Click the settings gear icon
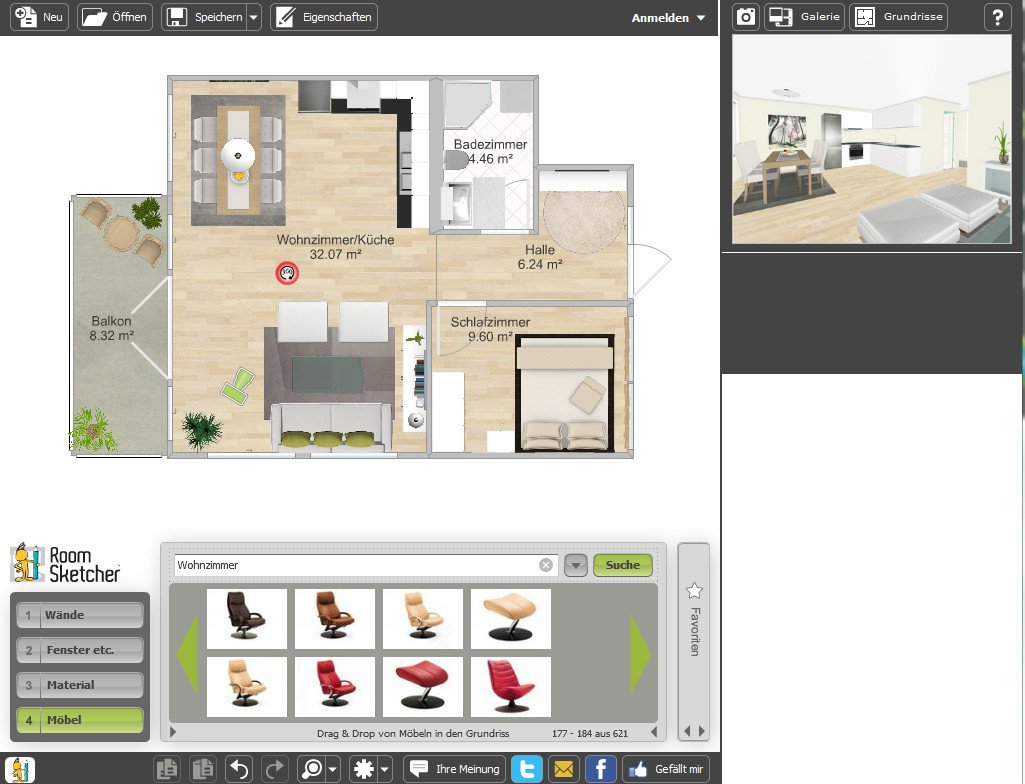Viewport: 1025px width, 784px height. pos(360,768)
